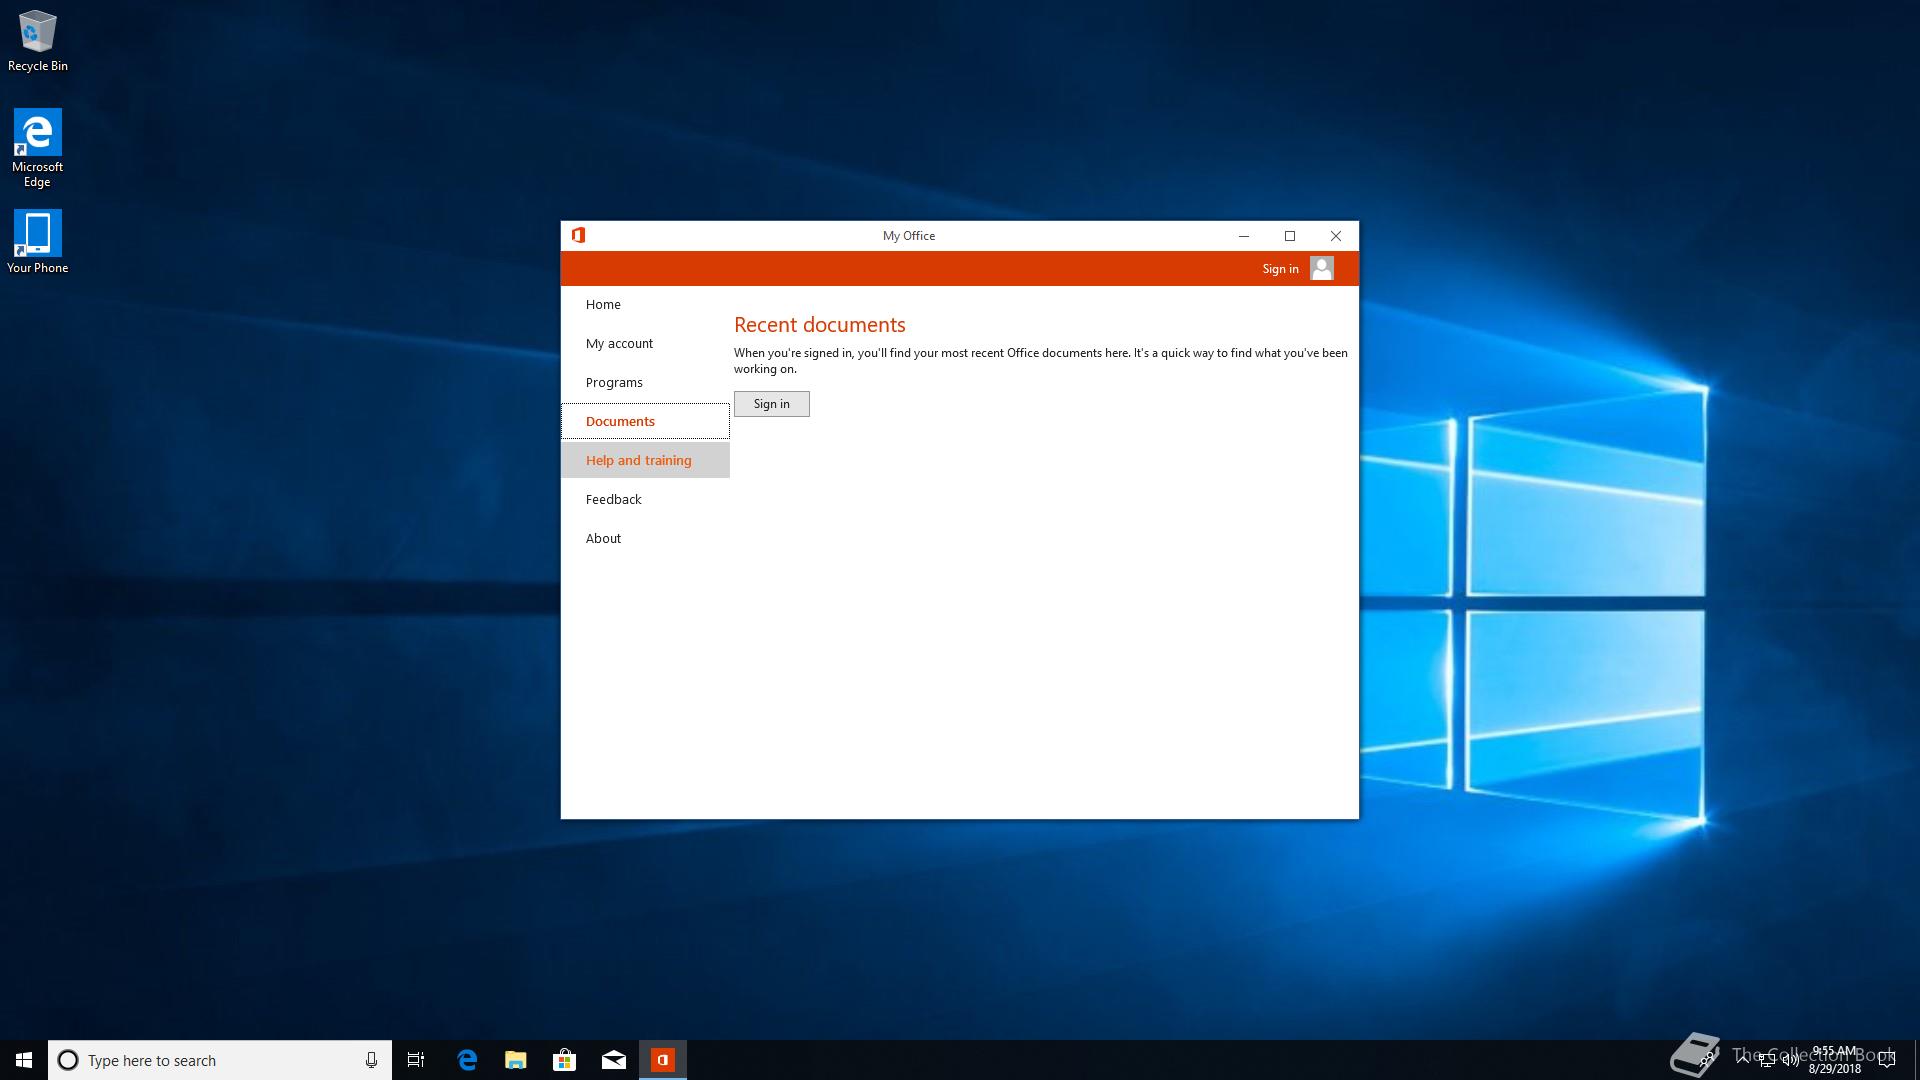Select the Documents section
The height and width of the screenshot is (1080, 1920).
[645, 421]
